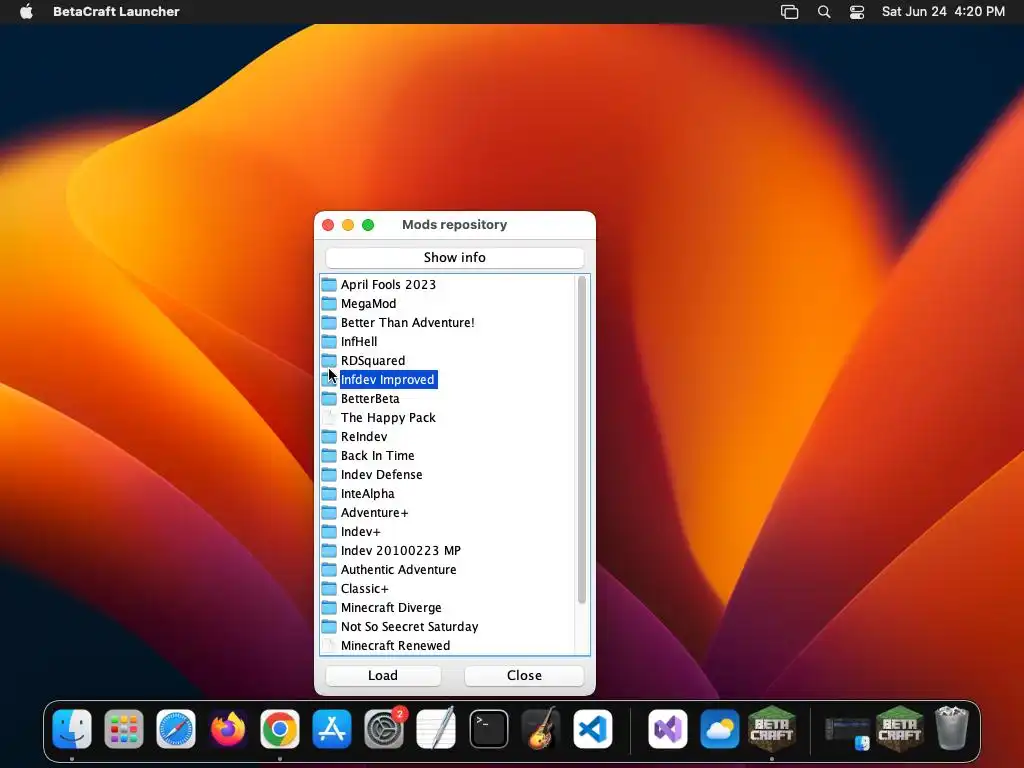Viewport: 1024px width, 768px height.
Task: Click the folder icon beside Classic+
Action: click(329, 588)
